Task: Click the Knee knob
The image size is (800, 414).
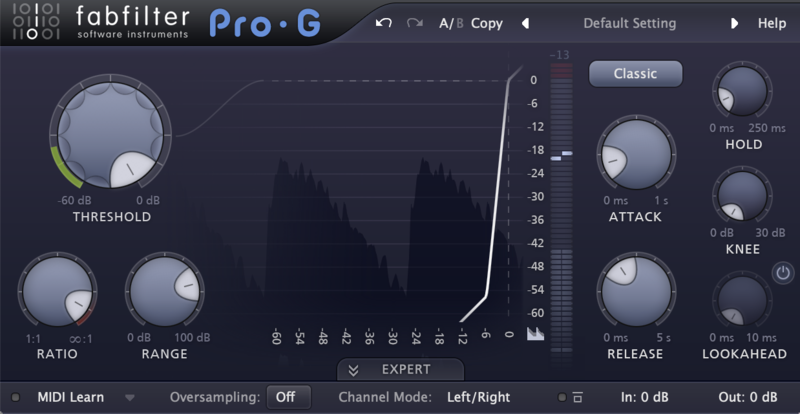Action: click(742, 196)
